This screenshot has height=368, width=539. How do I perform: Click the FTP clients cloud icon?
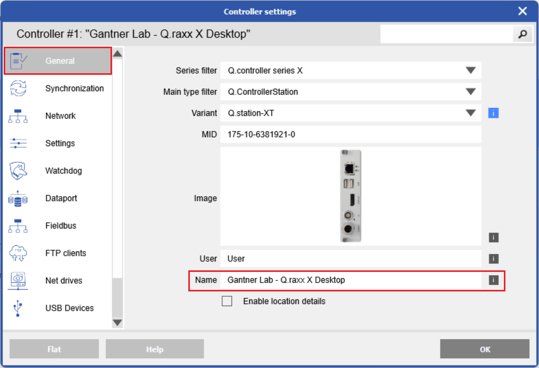click(18, 253)
